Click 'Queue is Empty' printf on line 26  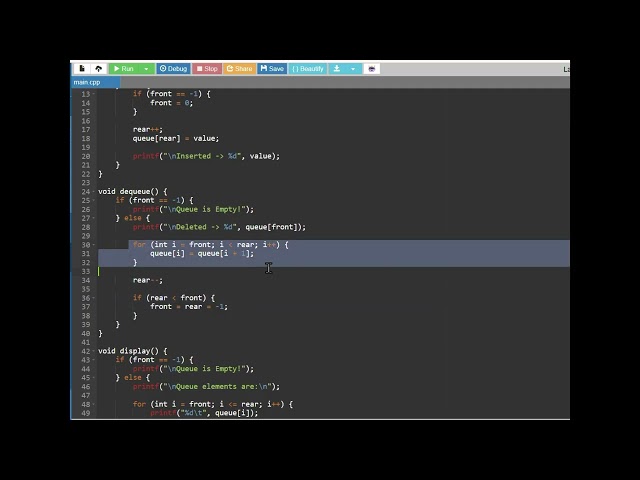coord(193,209)
